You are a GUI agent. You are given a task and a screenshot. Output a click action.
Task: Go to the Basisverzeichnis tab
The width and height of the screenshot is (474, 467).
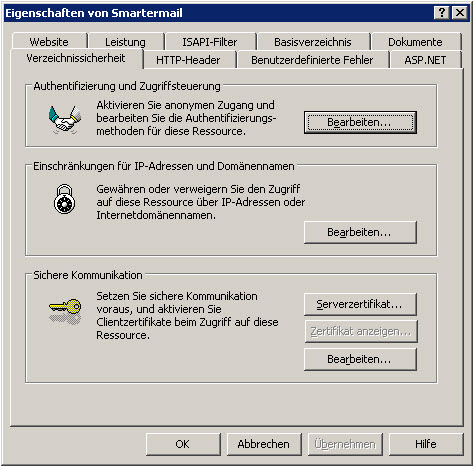[x=313, y=42]
